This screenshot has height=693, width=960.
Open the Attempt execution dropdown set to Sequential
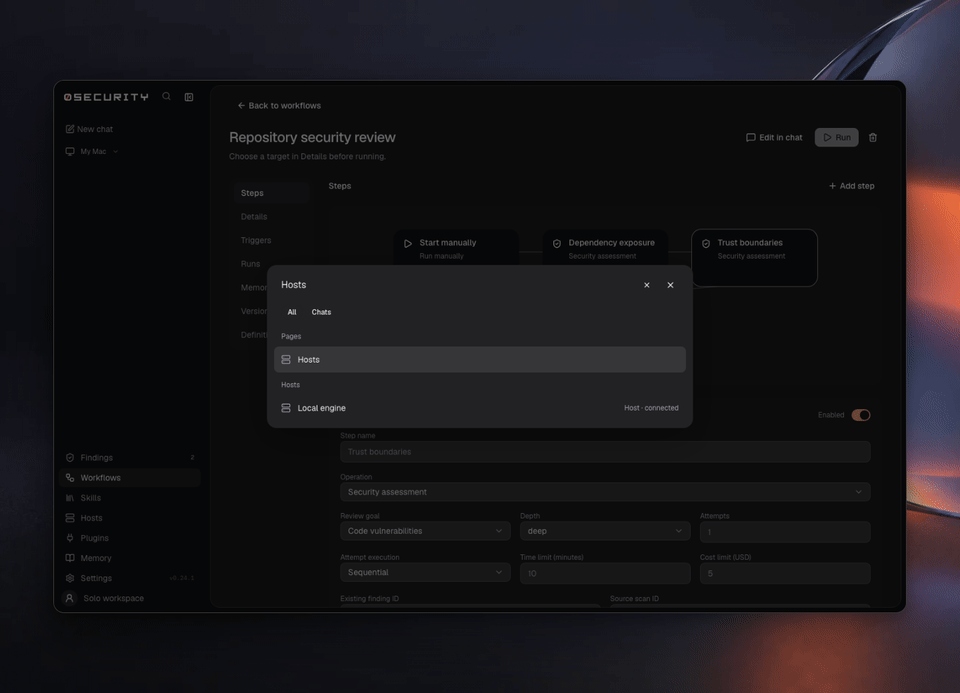point(425,572)
